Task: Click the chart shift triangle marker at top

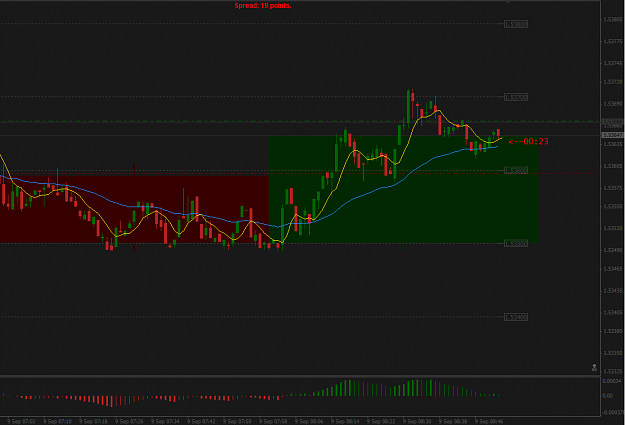Action: coord(508,2)
